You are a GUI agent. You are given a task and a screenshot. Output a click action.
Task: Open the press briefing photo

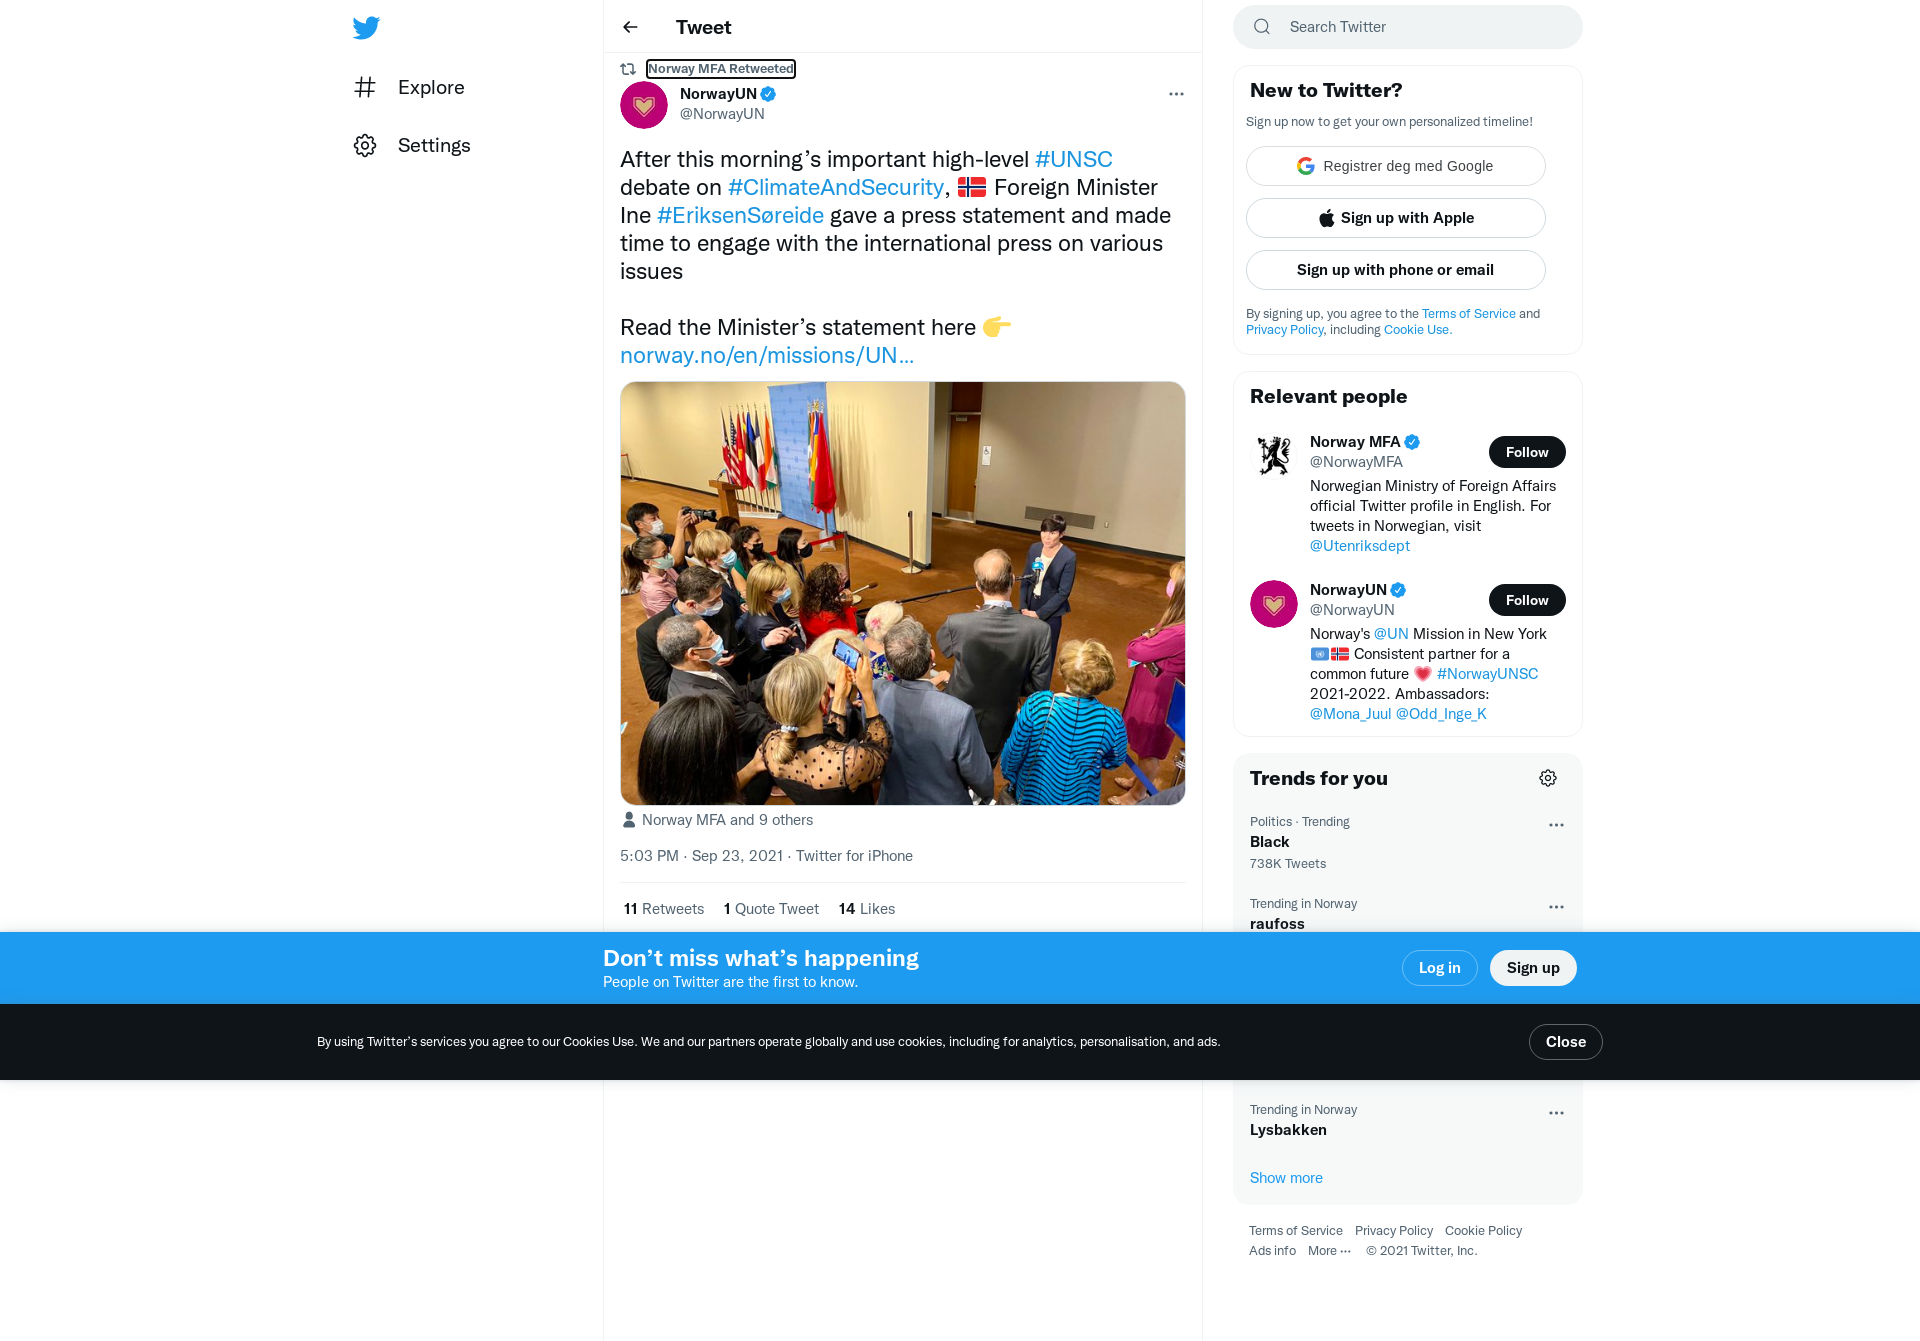pos(903,593)
